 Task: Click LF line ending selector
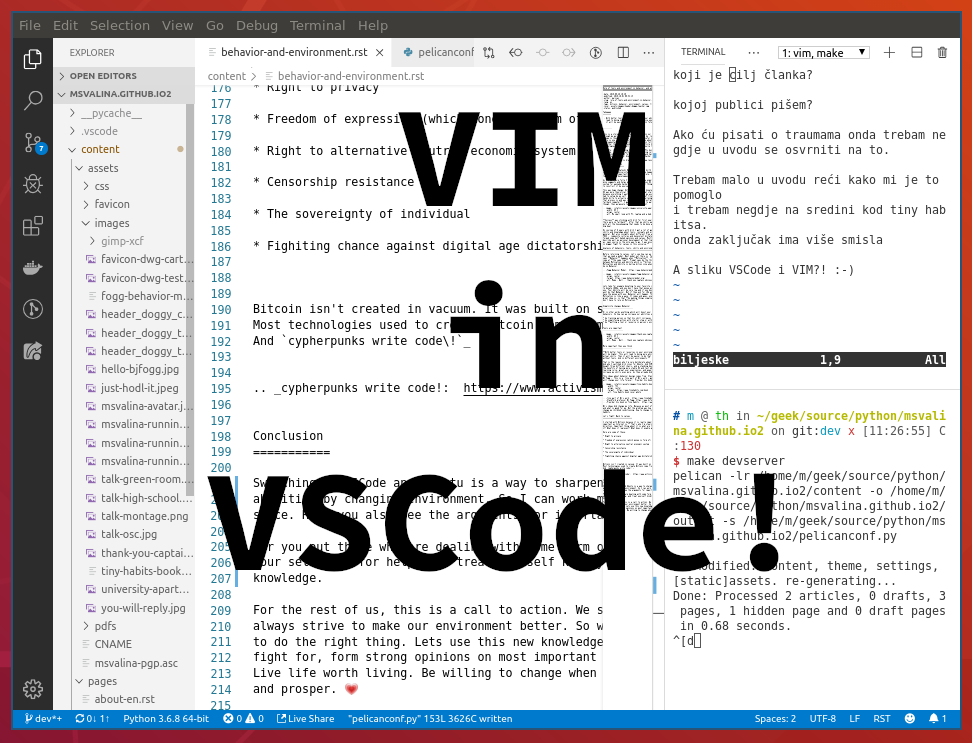[x=854, y=719]
